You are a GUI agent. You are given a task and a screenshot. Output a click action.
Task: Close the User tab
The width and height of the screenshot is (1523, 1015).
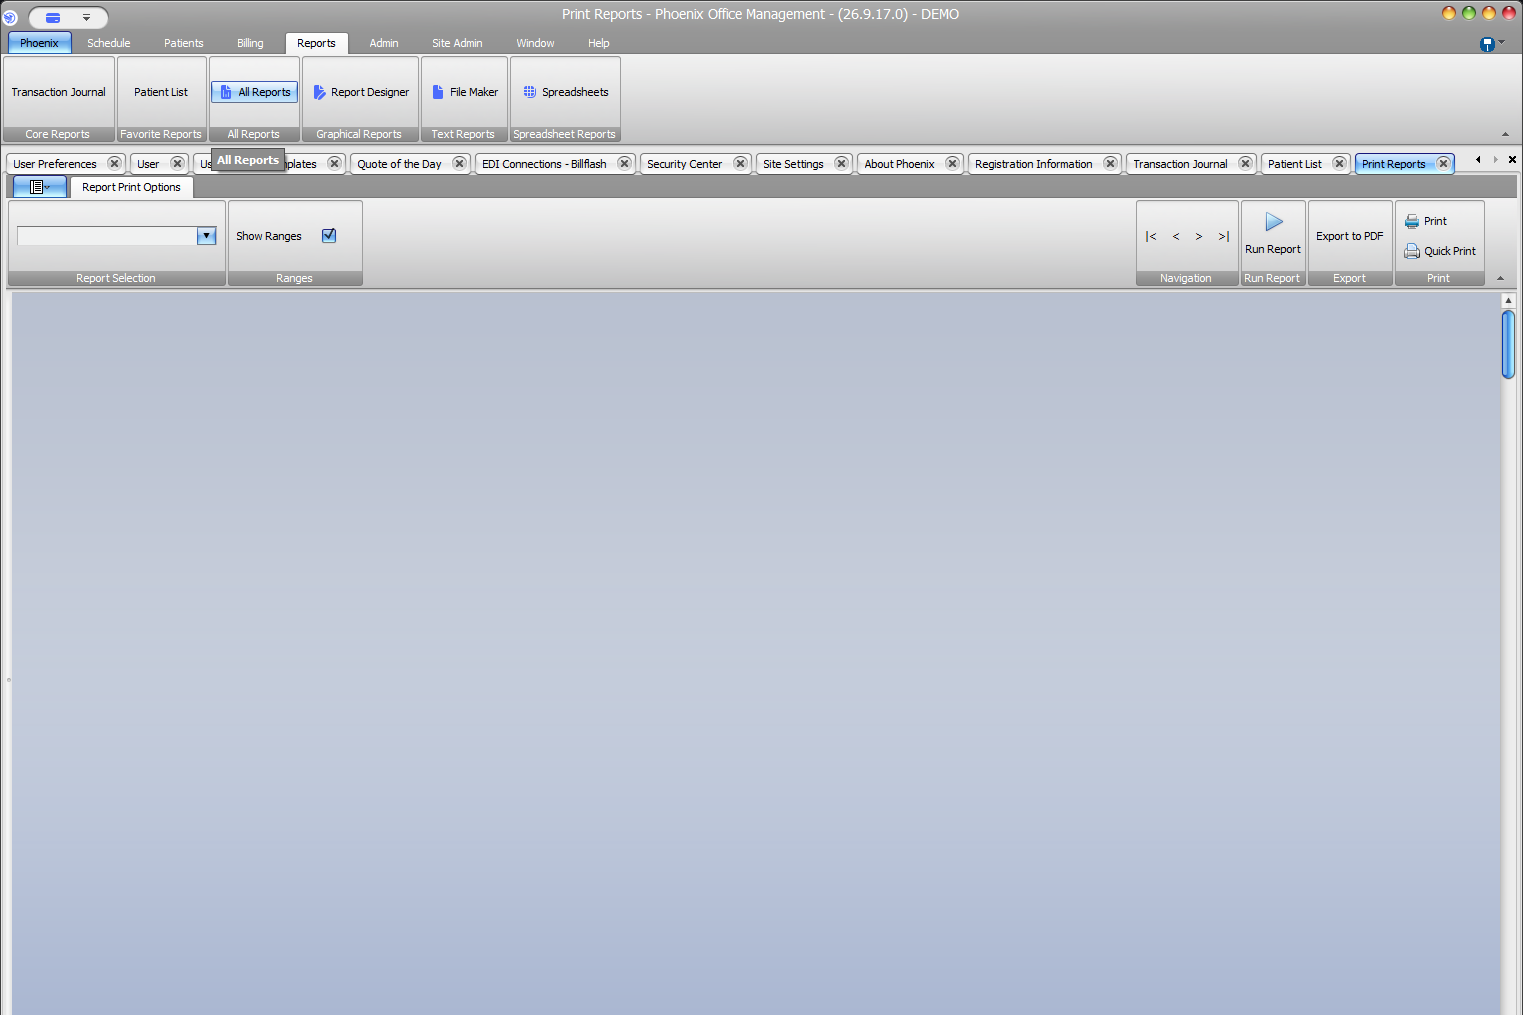click(x=177, y=164)
